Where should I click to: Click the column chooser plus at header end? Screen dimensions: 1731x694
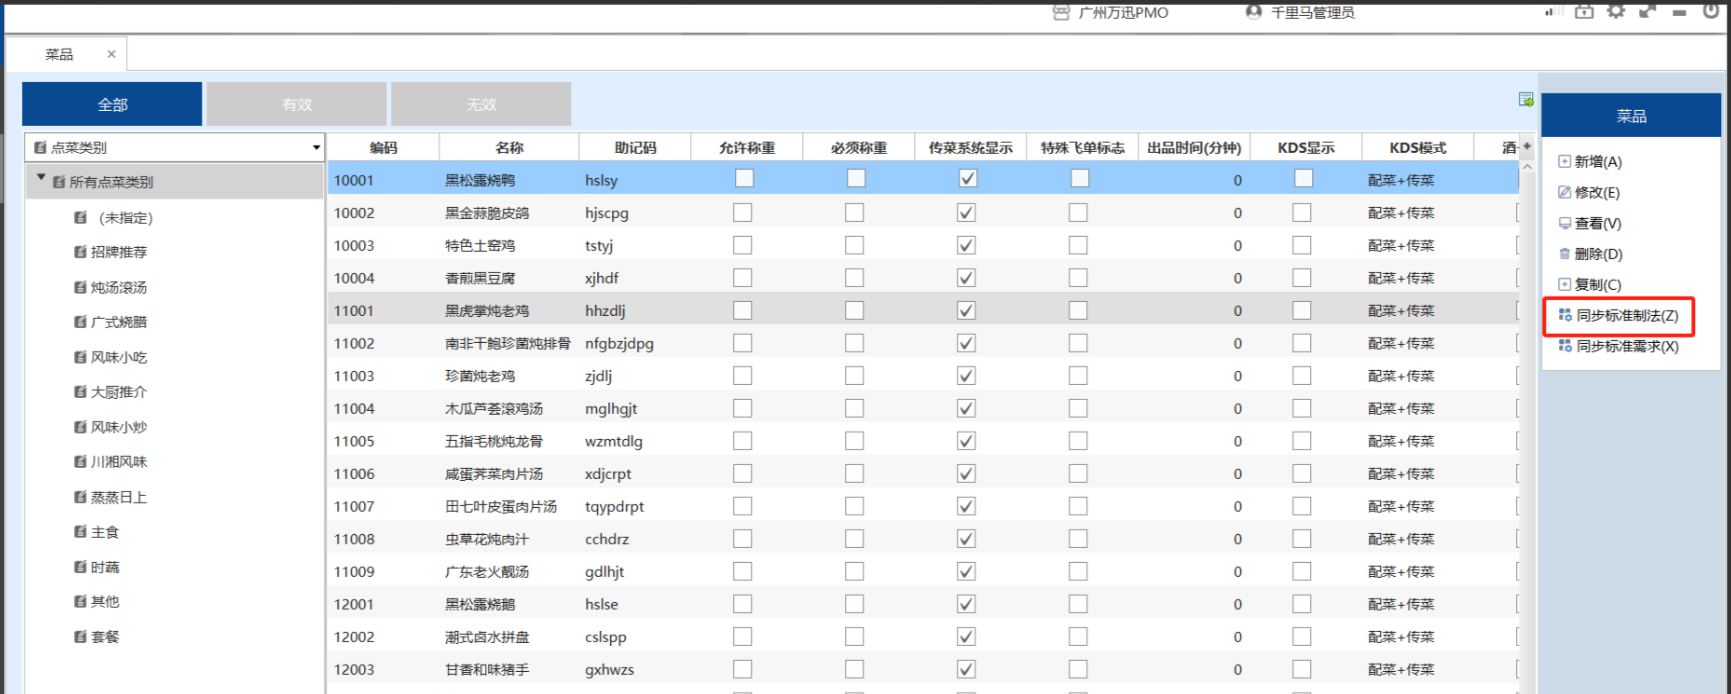[1526, 147]
